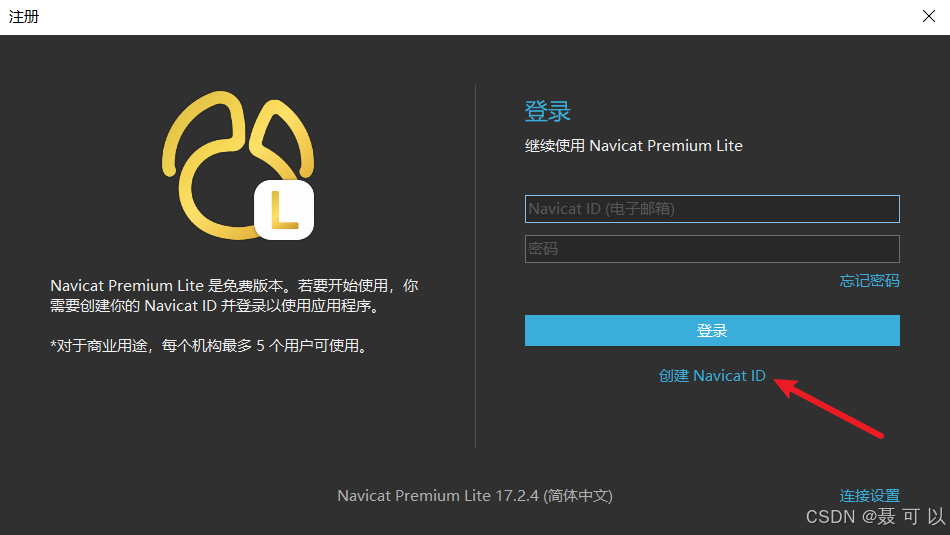Focus the 密码 password field
This screenshot has width=950, height=535.
point(712,249)
